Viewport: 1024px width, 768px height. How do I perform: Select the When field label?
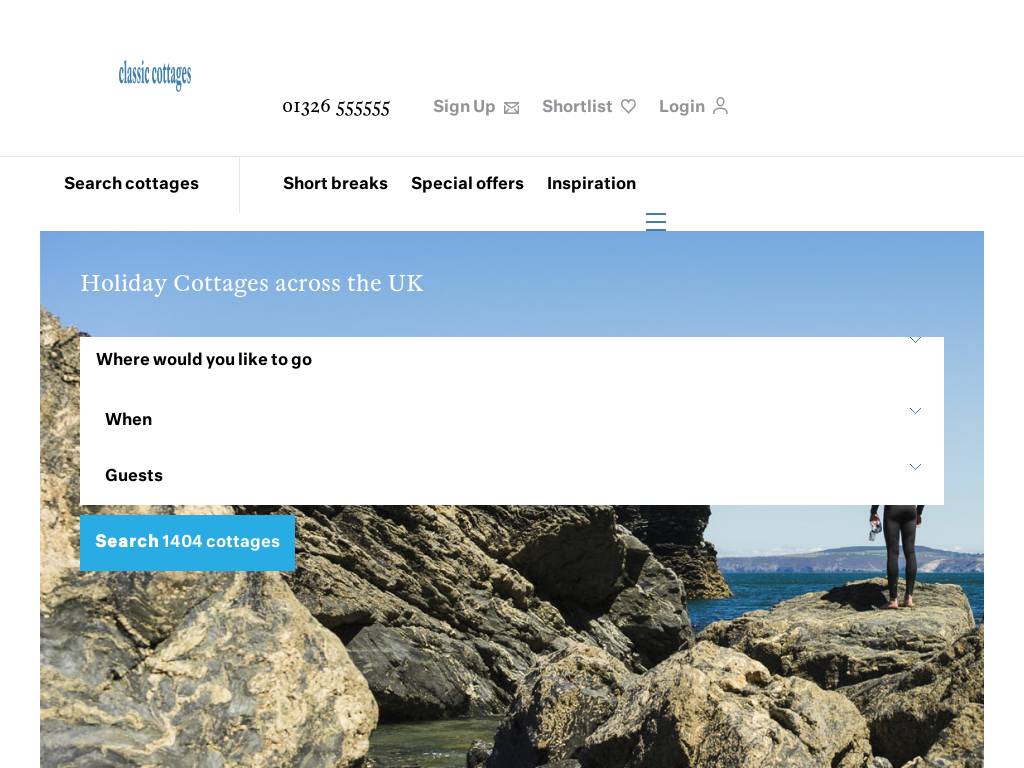click(x=129, y=419)
